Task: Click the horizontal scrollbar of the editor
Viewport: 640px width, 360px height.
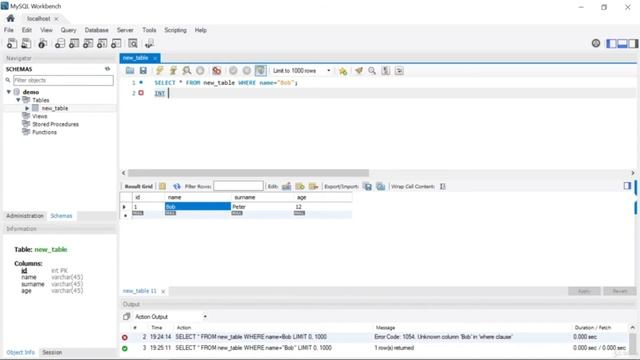Action: point(248,173)
